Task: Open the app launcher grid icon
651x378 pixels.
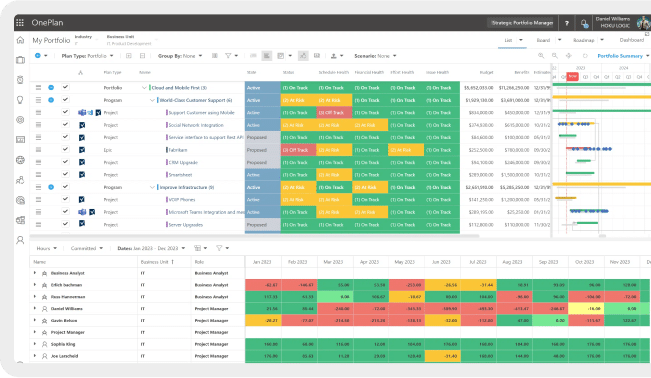Action: (20, 23)
